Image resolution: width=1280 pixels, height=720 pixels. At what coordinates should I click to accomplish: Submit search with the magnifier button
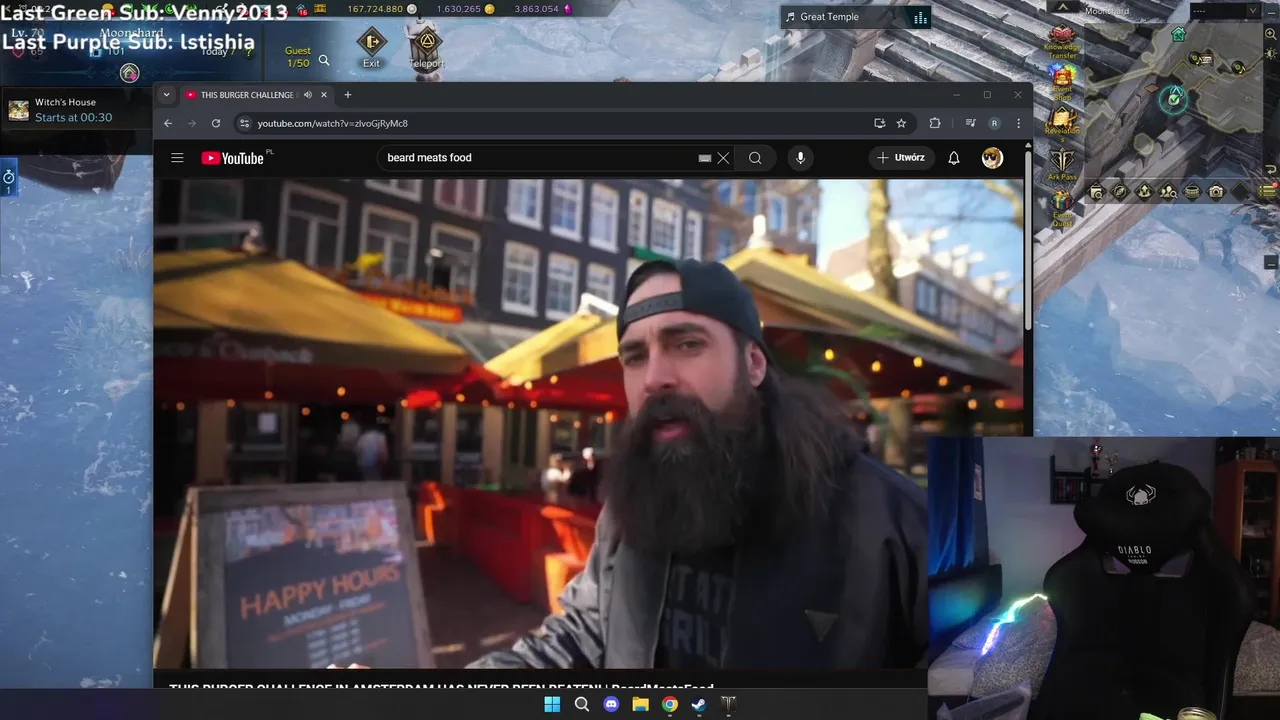(755, 158)
